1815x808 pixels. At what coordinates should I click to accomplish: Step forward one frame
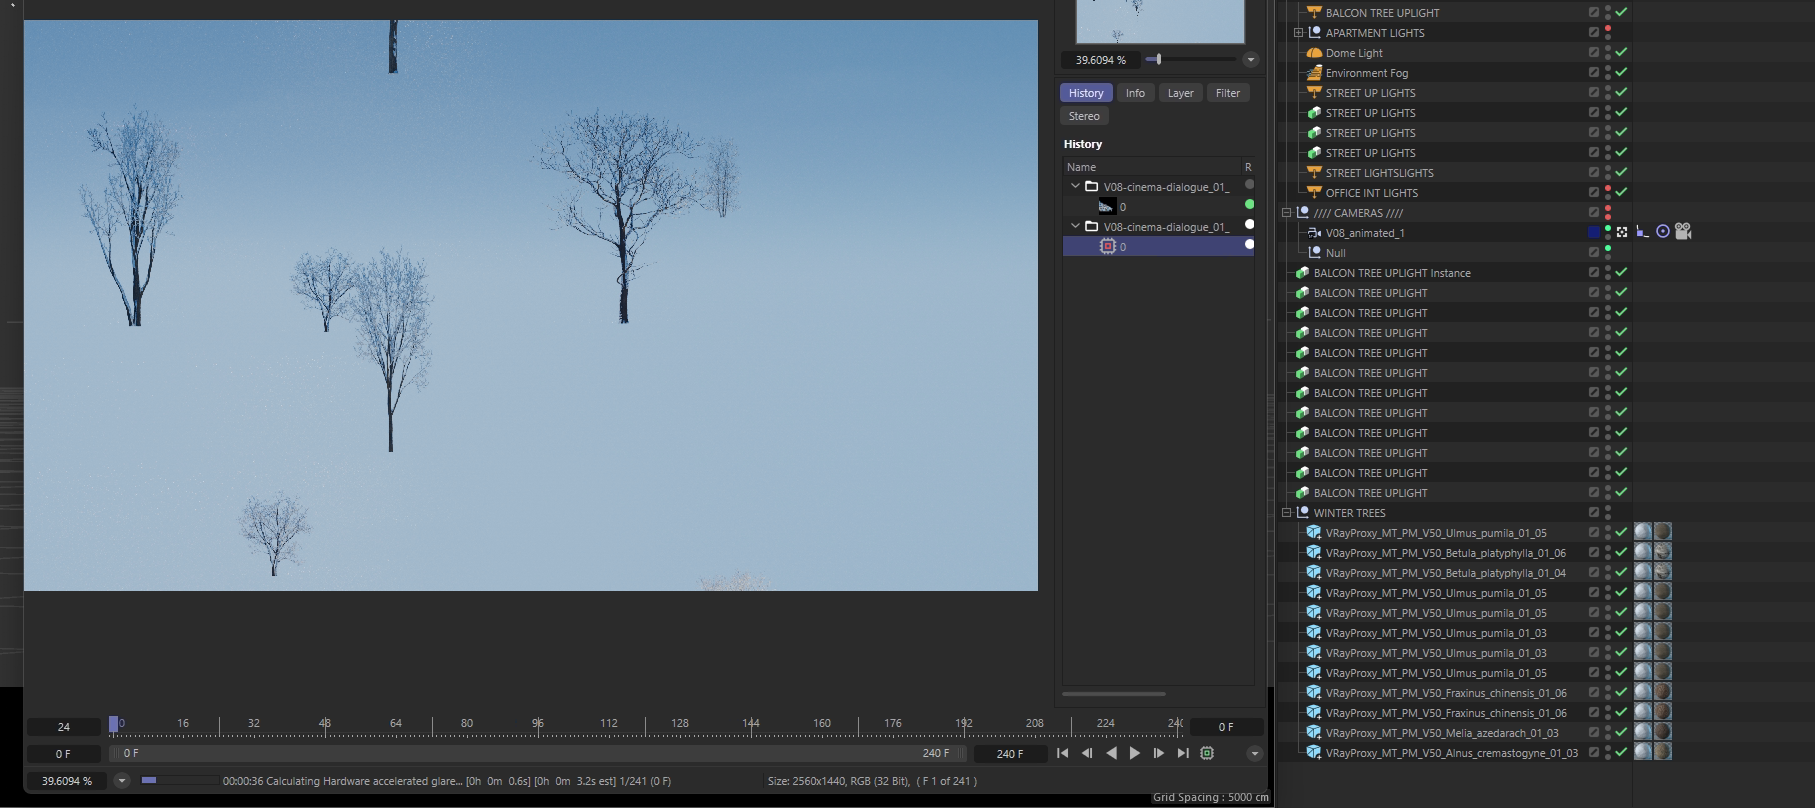[x=1159, y=753]
